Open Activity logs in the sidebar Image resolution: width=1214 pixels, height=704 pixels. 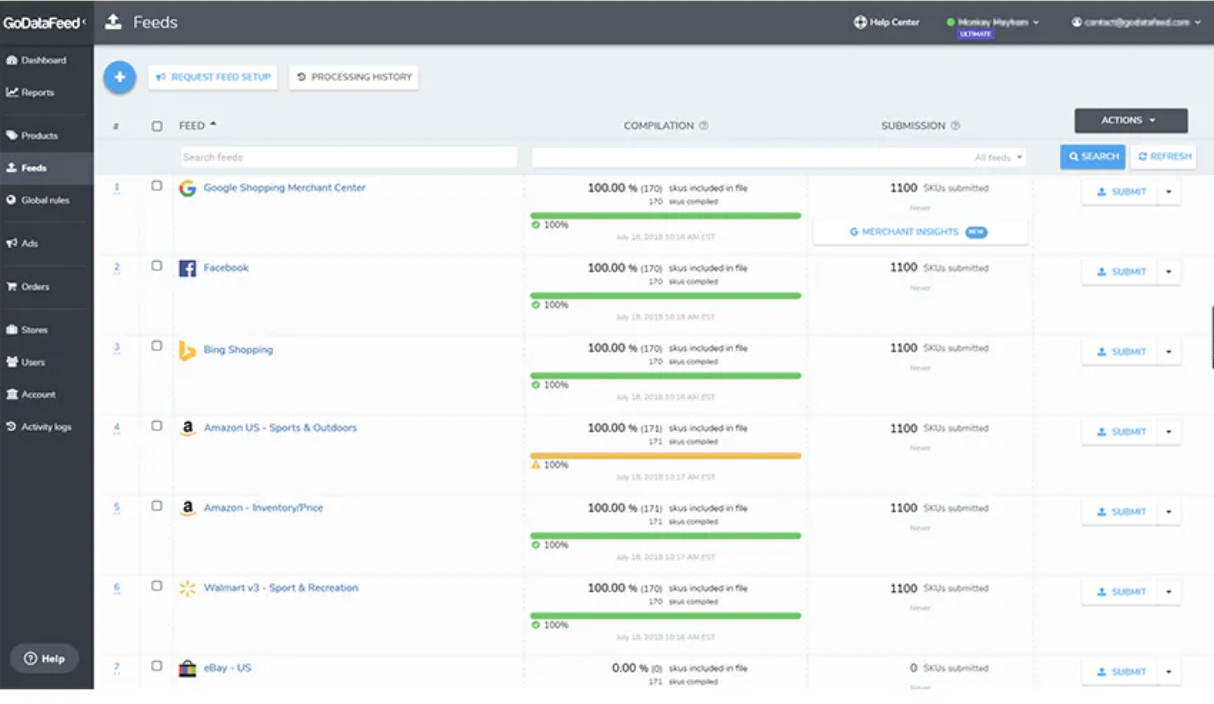pyautogui.click(x=39, y=426)
